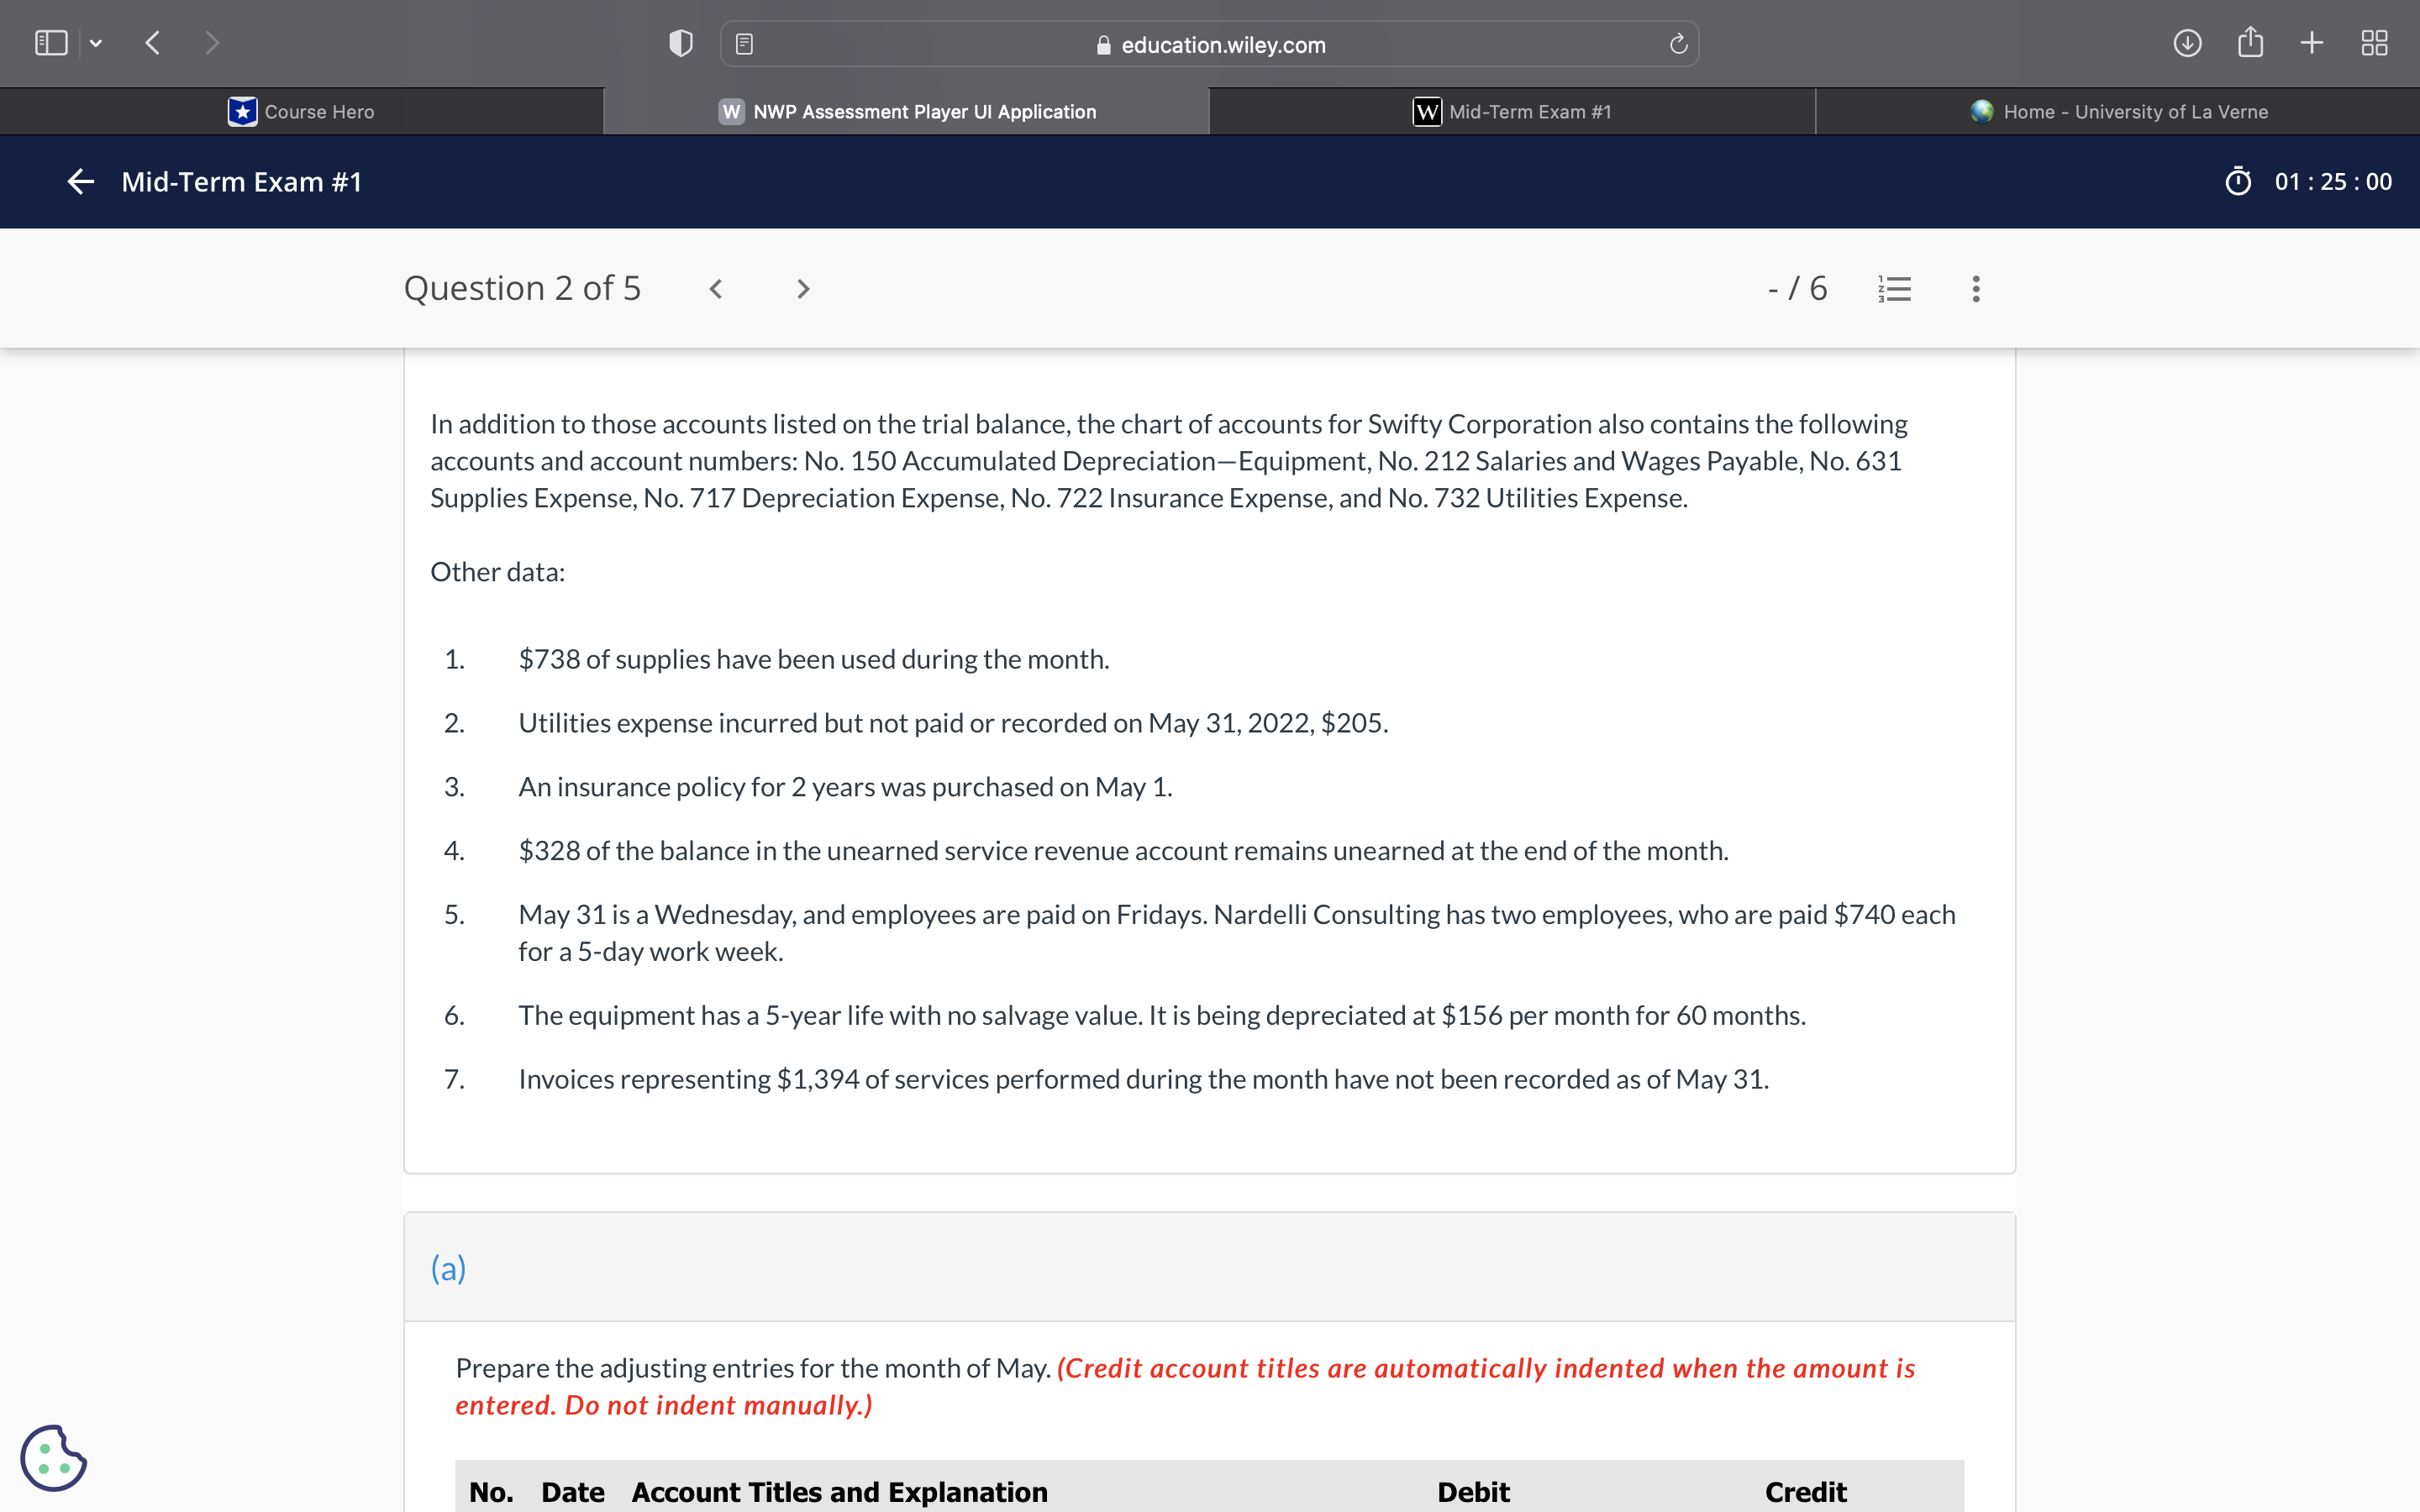Image resolution: width=2420 pixels, height=1512 pixels.
Task: Open part (a) of the question
Action: point(447,1268)
